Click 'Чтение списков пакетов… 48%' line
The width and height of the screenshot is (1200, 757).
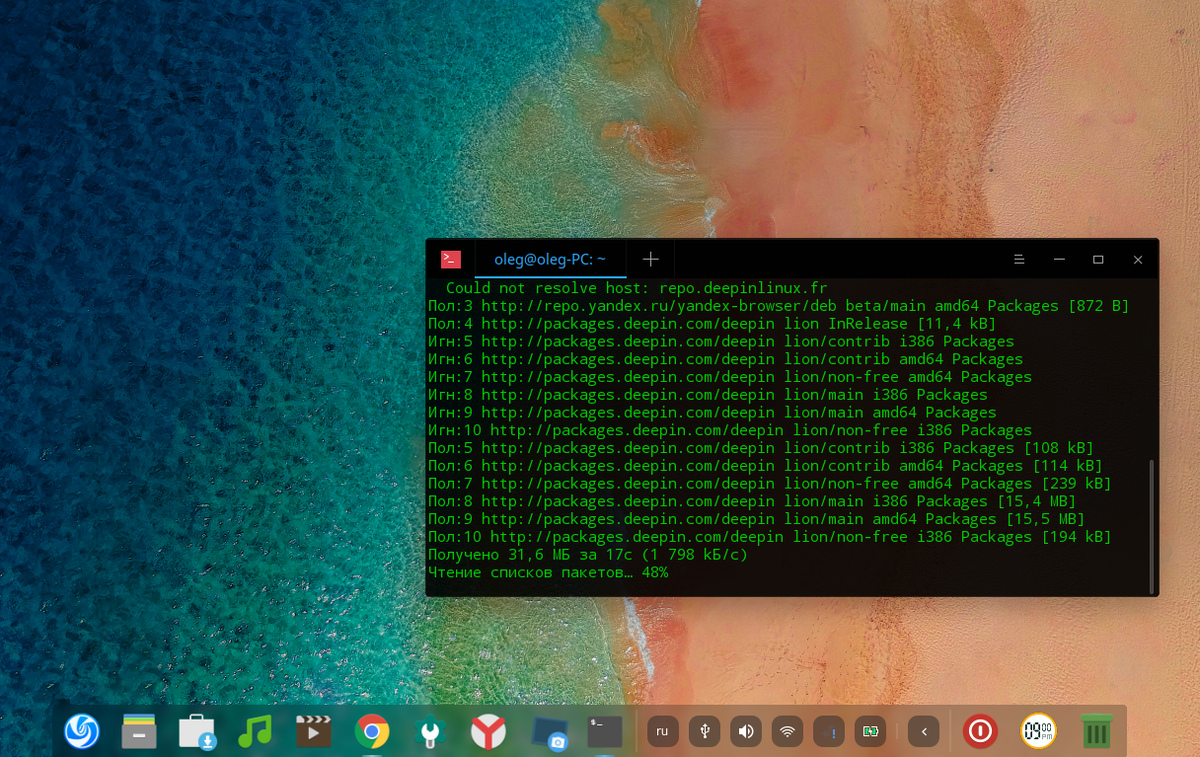click(x=548, y=573)
